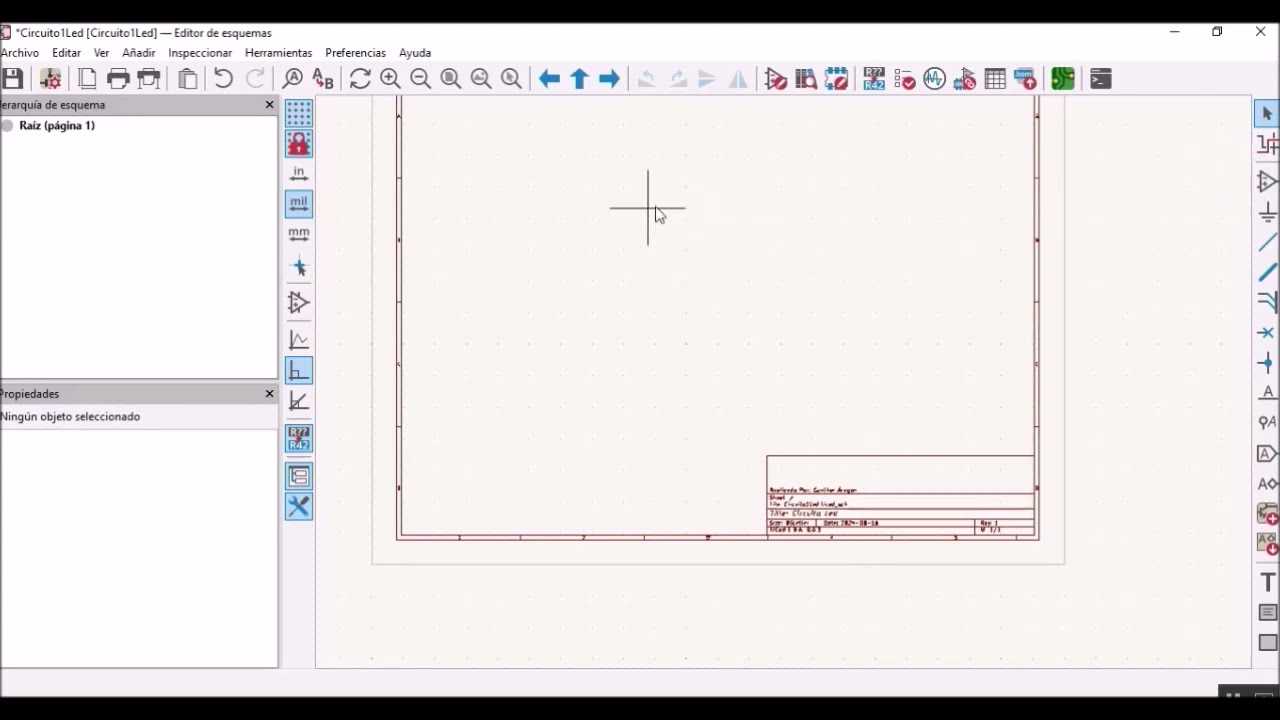Generate the bill of materials
This screenshot has width=1280, height=720.
click(1025, 79)
